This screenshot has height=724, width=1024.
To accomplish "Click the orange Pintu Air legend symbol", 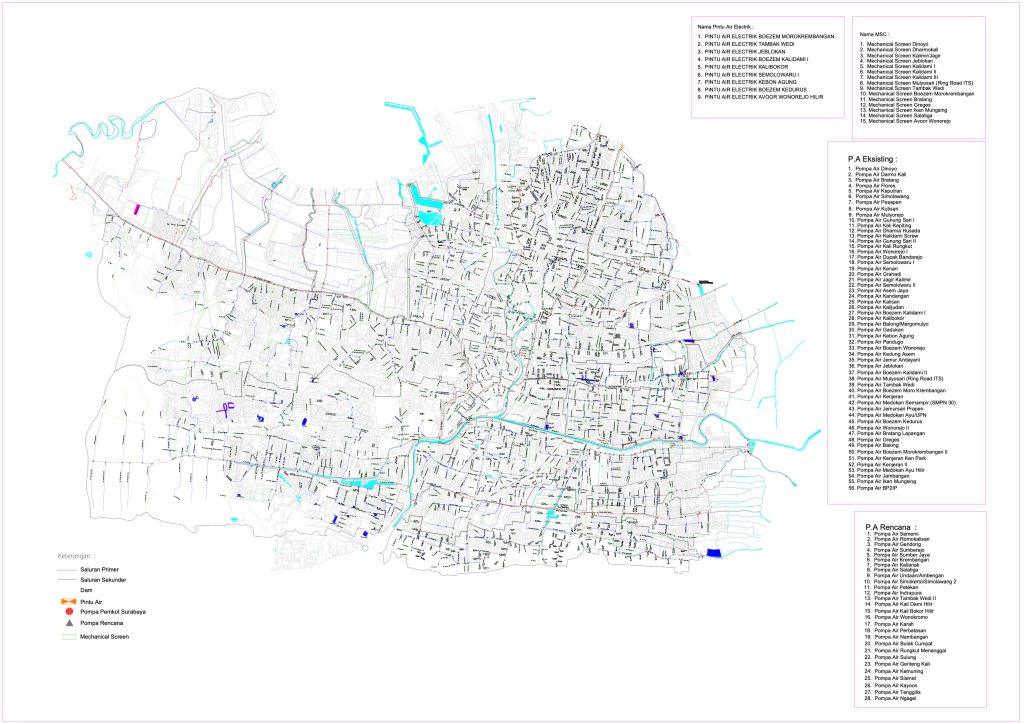I will pyautogui.click(x=70, y=601).
